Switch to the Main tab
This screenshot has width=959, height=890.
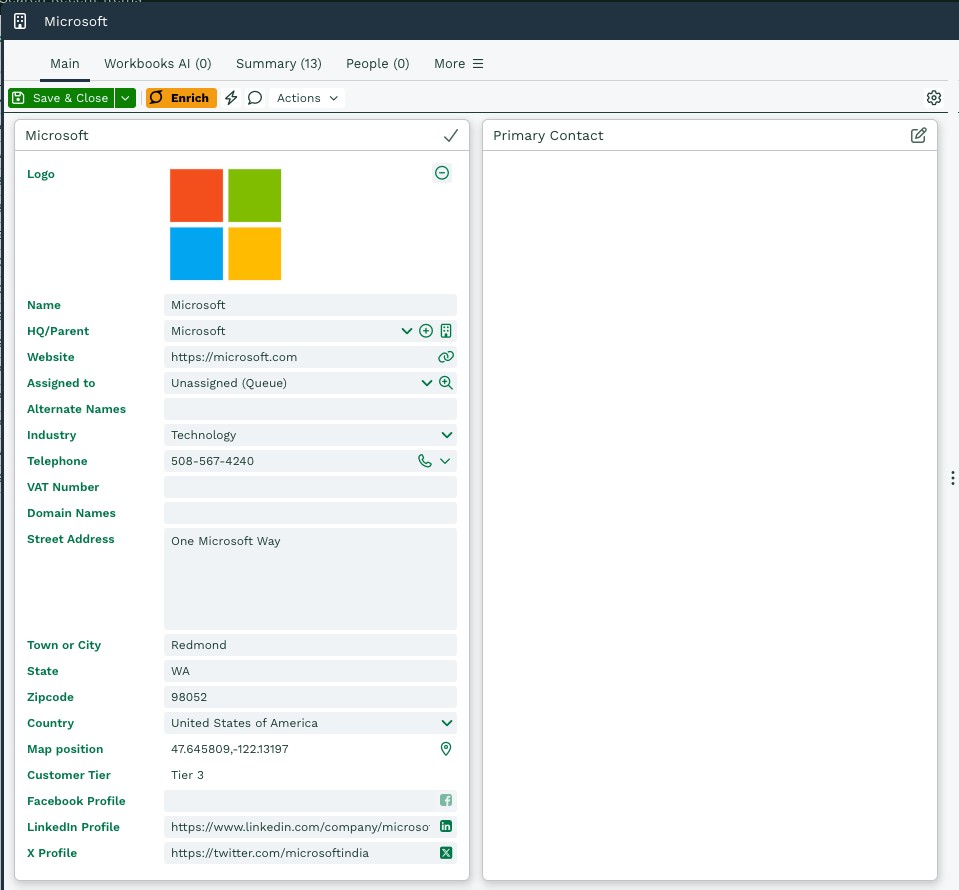(65, 64)
